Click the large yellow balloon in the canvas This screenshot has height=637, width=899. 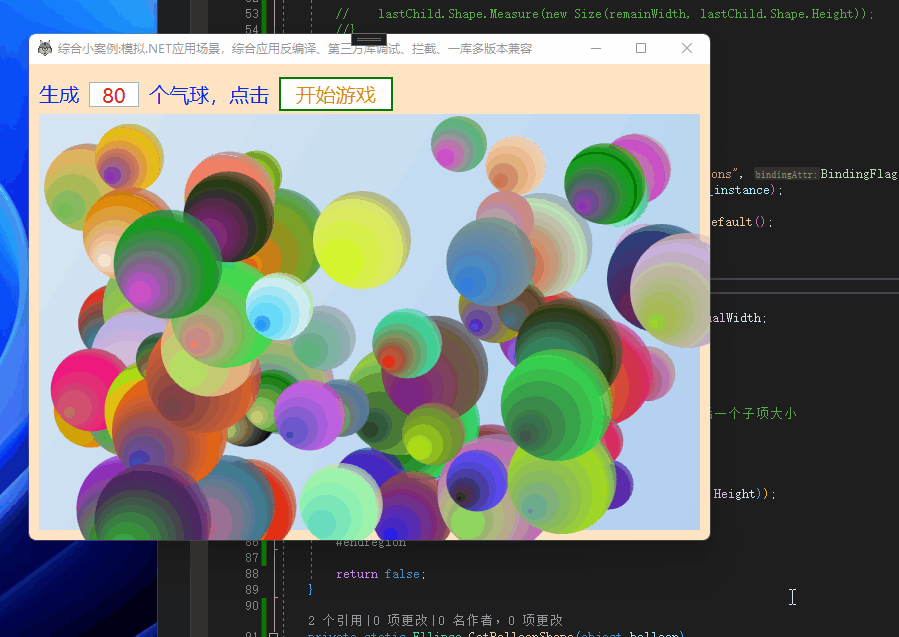click(x=361, y=240)
